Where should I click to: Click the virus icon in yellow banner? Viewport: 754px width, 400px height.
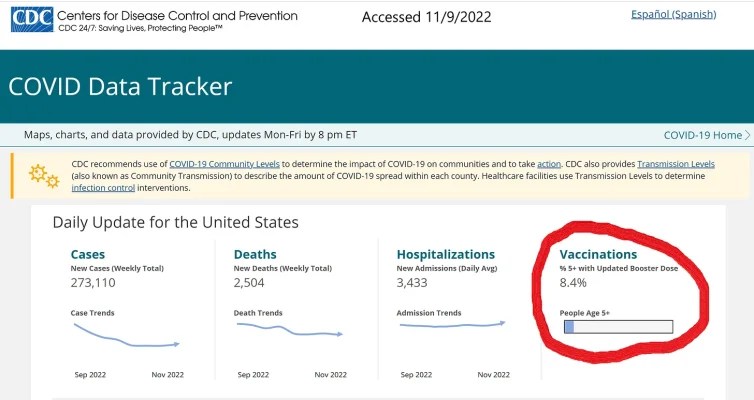tap(43, 175)
